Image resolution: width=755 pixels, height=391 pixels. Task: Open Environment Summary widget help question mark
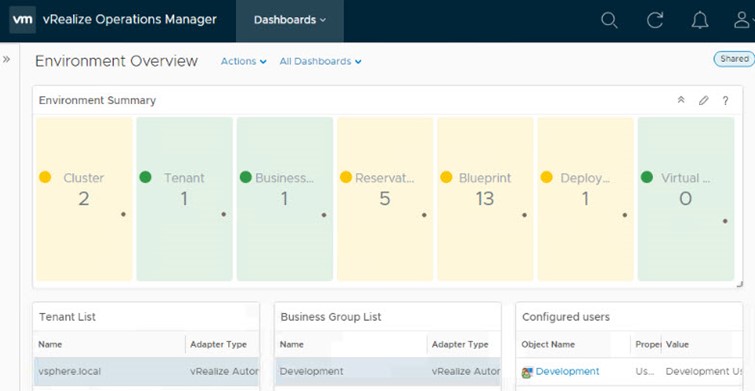[x=725, y=101]
